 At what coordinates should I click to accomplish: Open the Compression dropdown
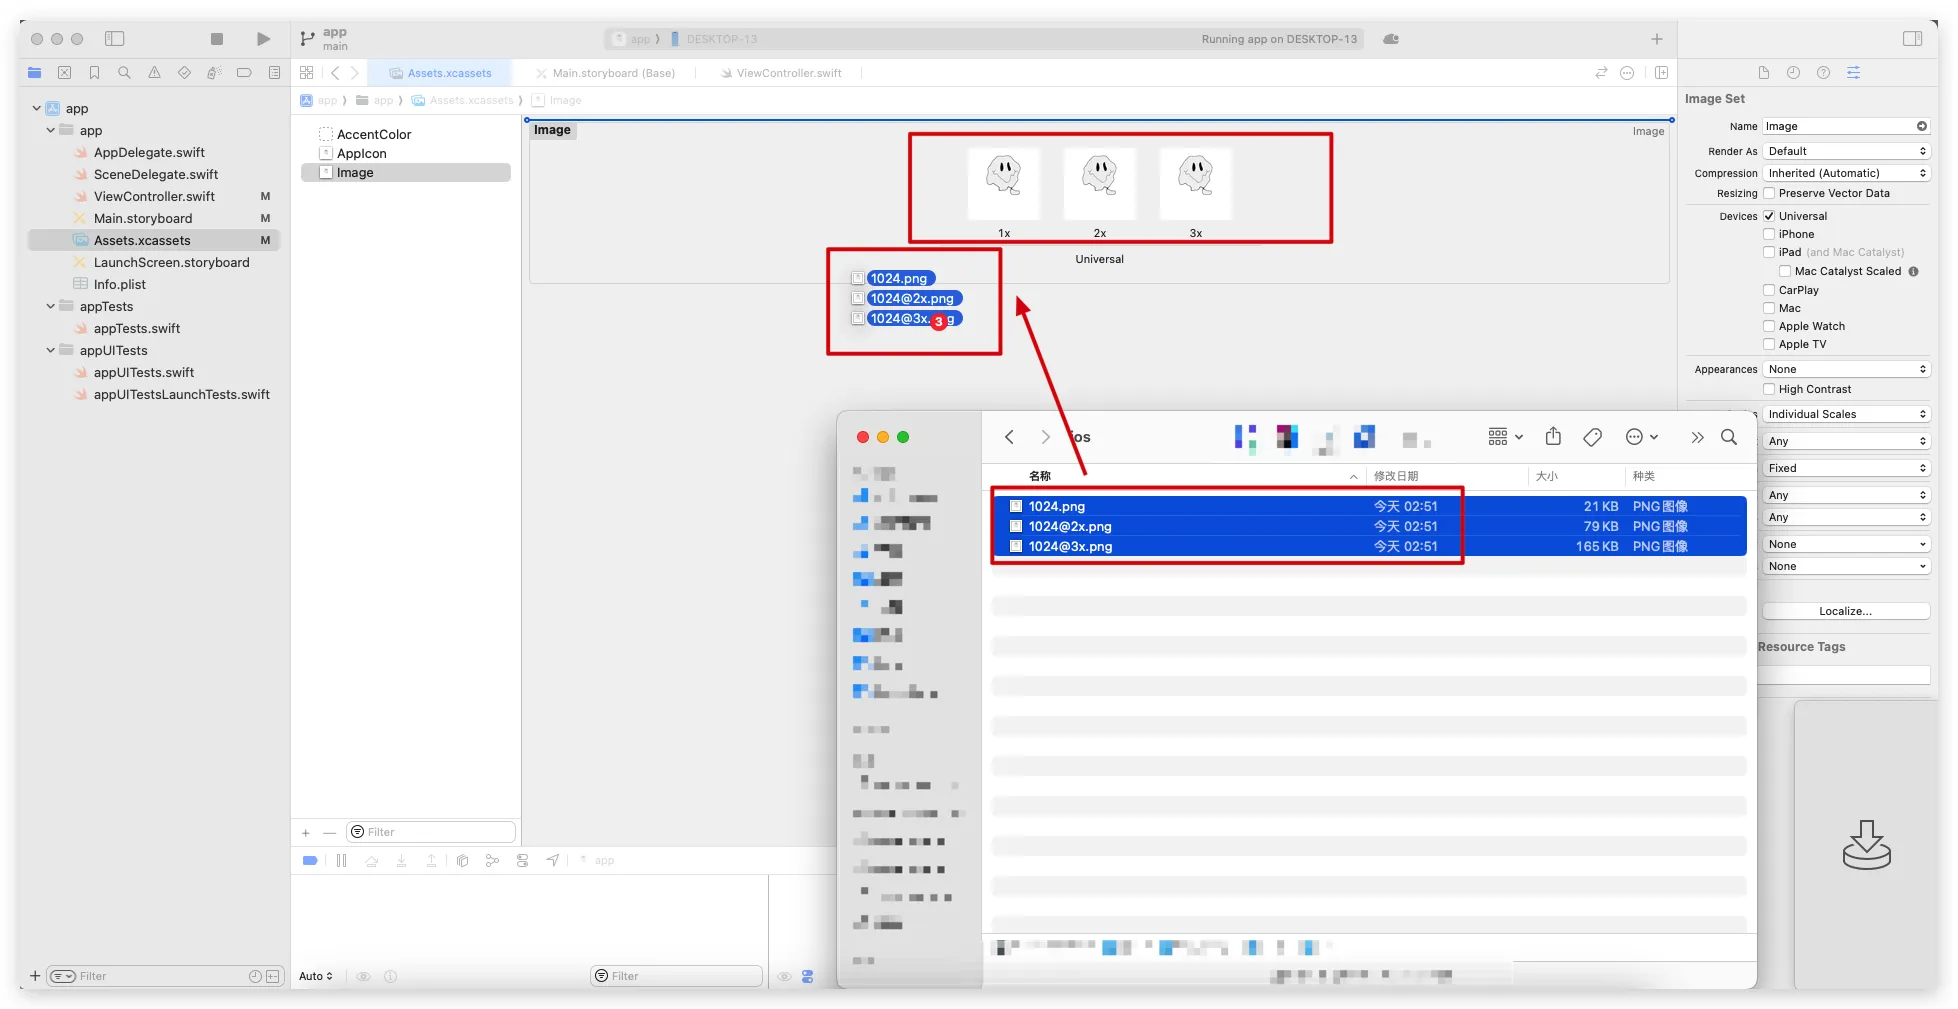click(x=1845, y=173)
